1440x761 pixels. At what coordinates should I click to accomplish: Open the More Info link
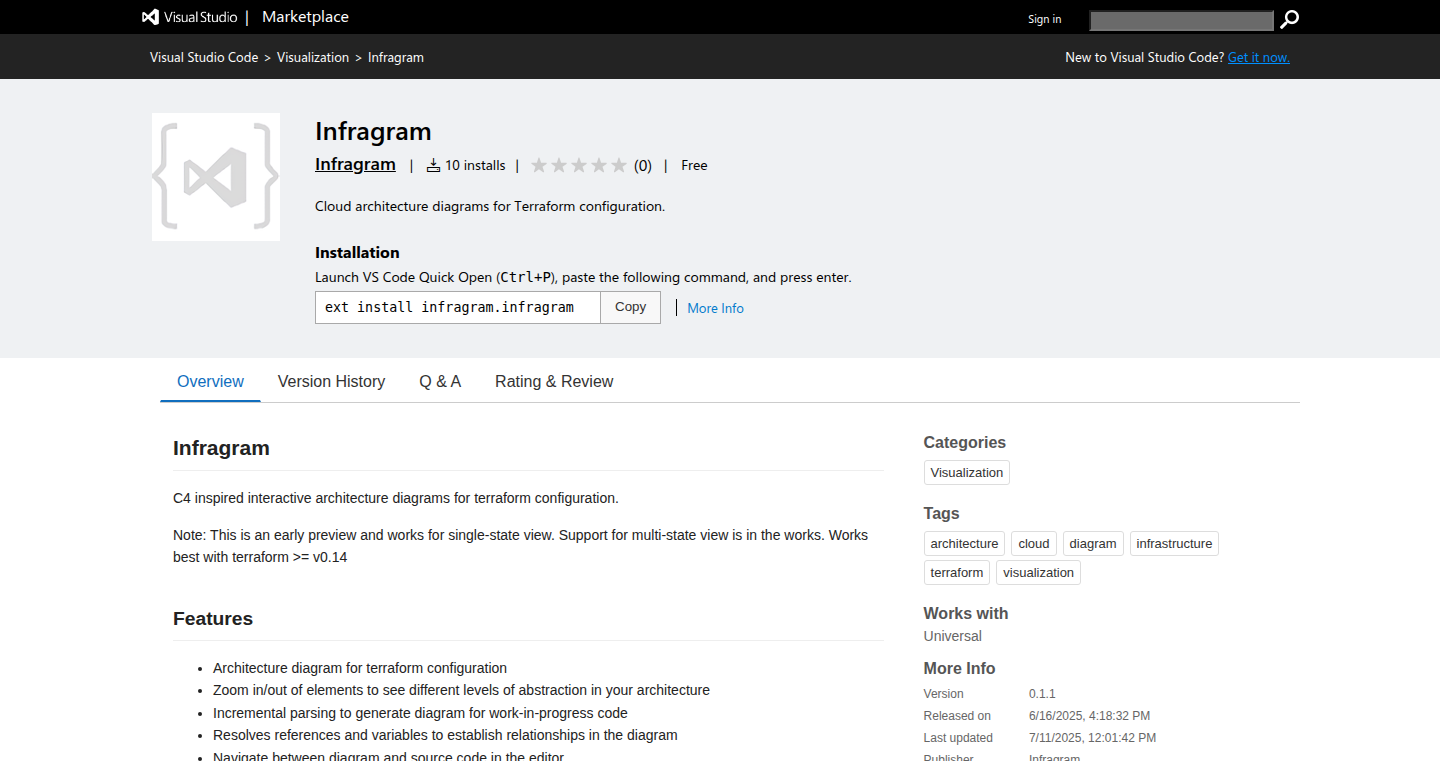click(x=715, y=308)
